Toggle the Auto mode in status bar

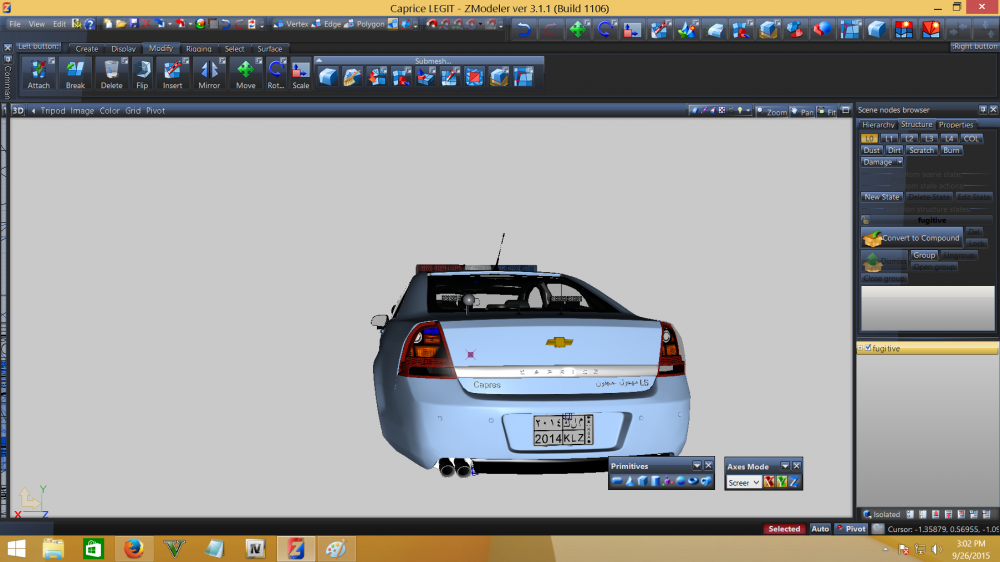820,529
